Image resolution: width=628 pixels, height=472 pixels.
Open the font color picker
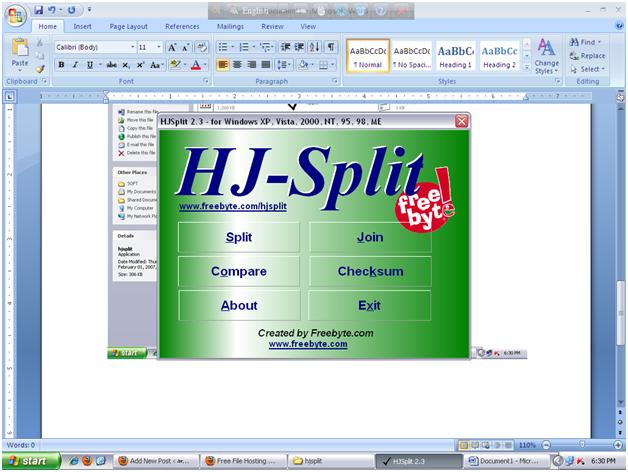205,65
